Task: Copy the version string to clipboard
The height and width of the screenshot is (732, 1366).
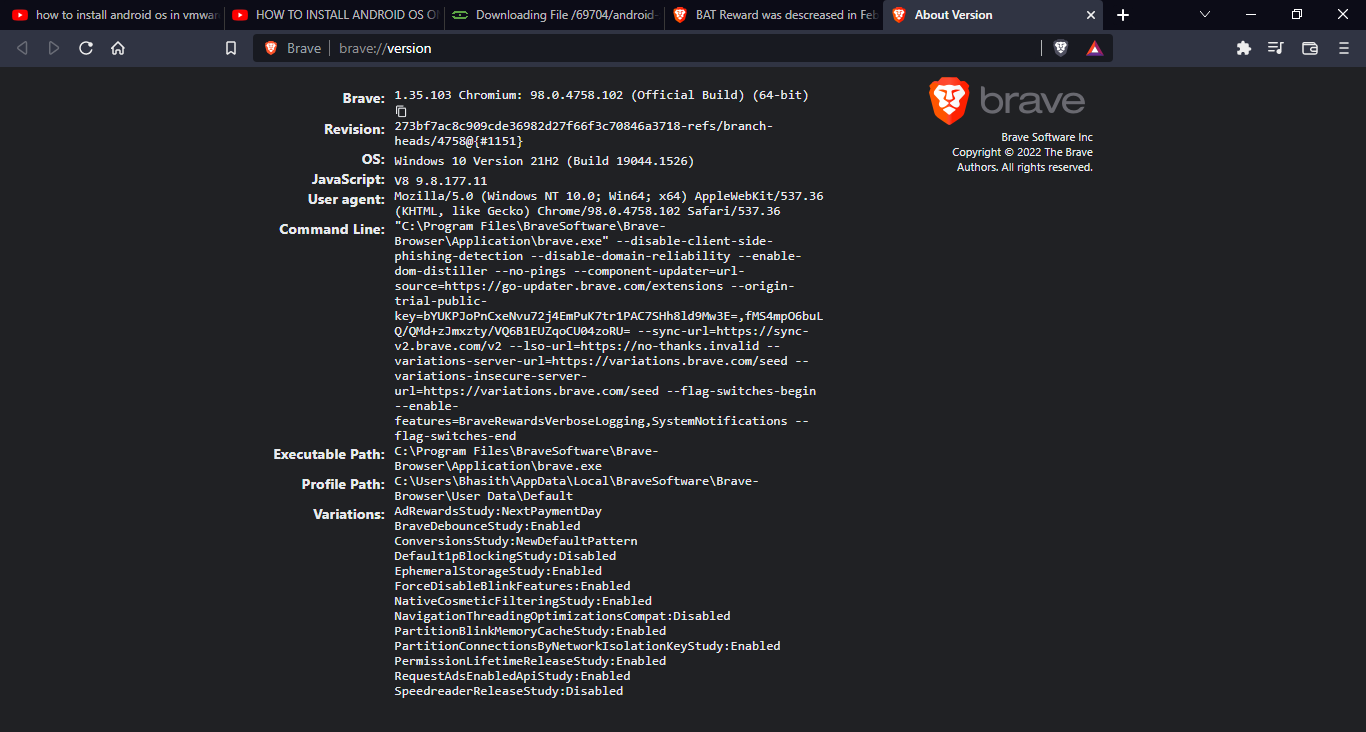Action: [401, 111]
